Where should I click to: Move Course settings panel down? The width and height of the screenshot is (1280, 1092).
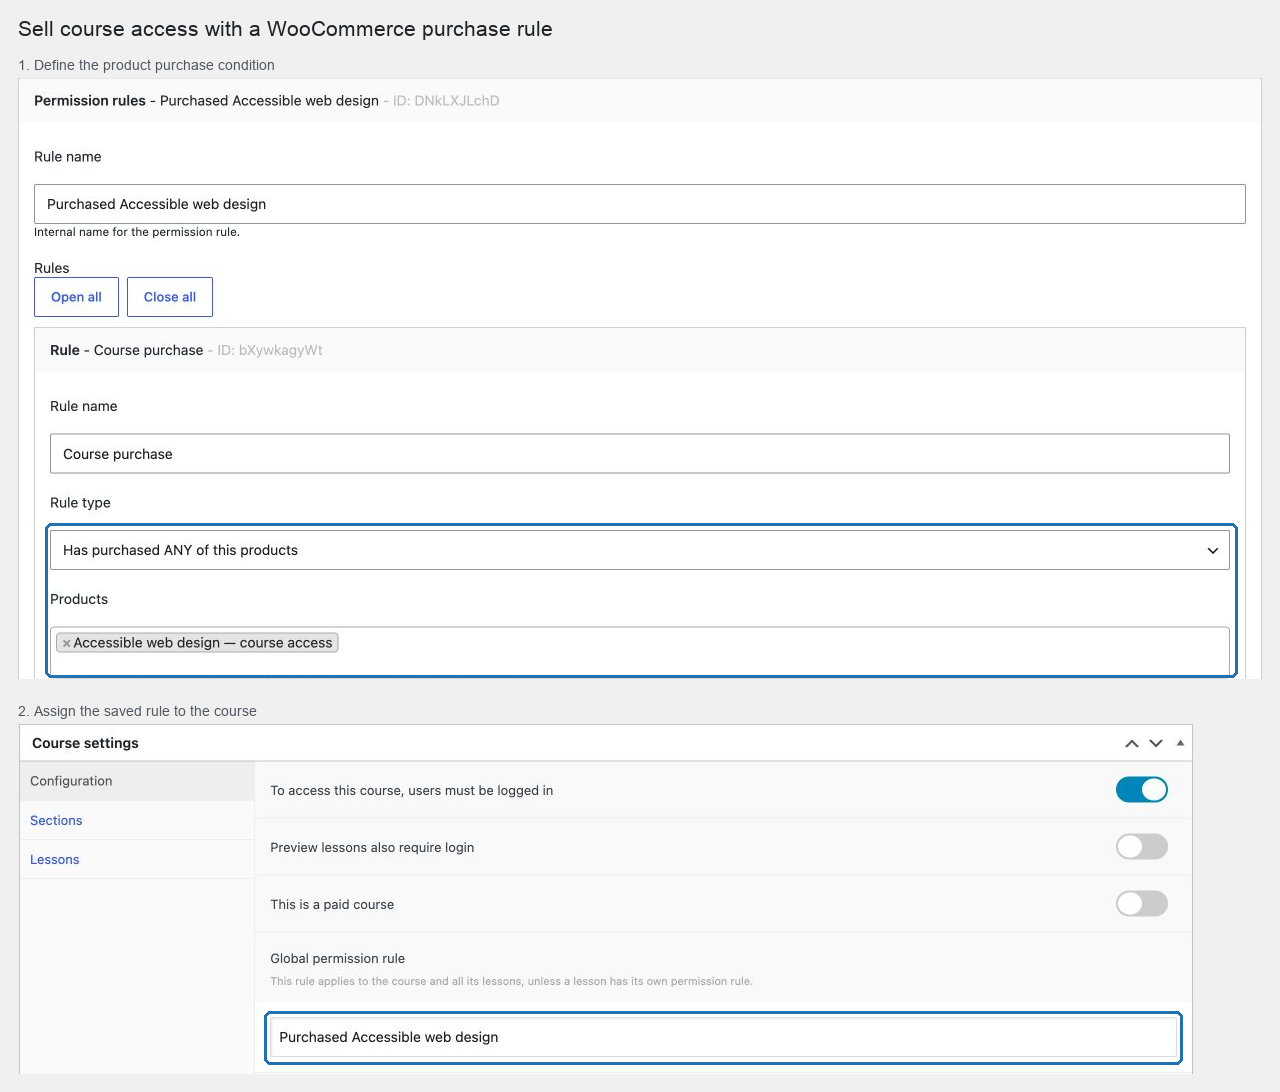pyautogui.click(x=1156, y=743)
